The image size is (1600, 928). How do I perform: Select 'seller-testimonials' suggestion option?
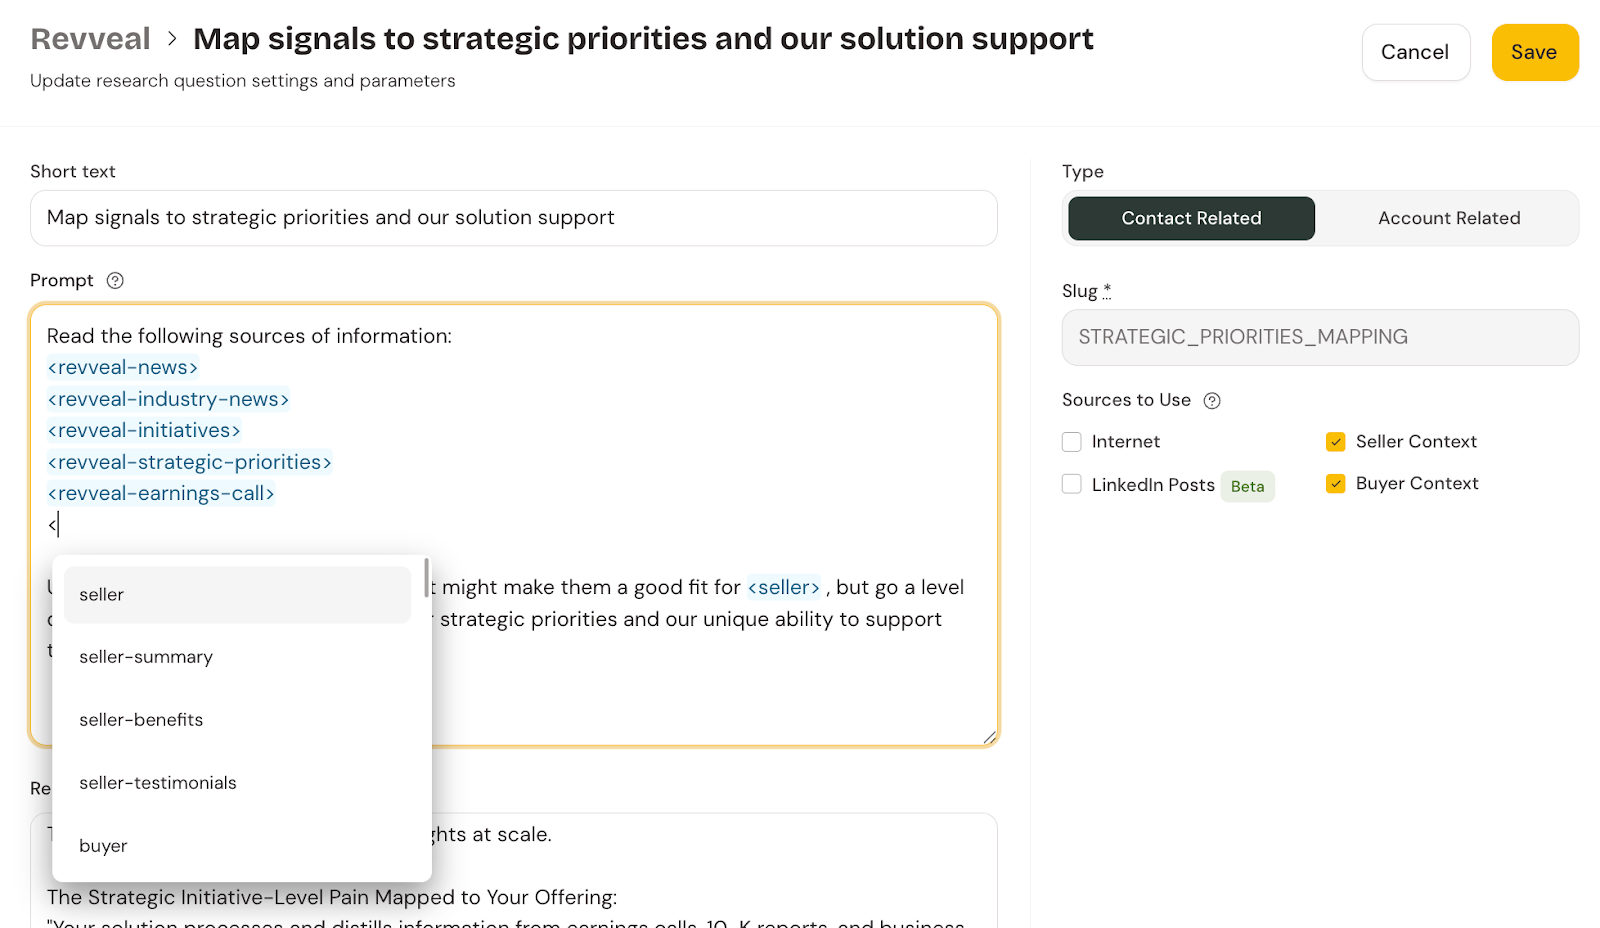tap(237, 783)
